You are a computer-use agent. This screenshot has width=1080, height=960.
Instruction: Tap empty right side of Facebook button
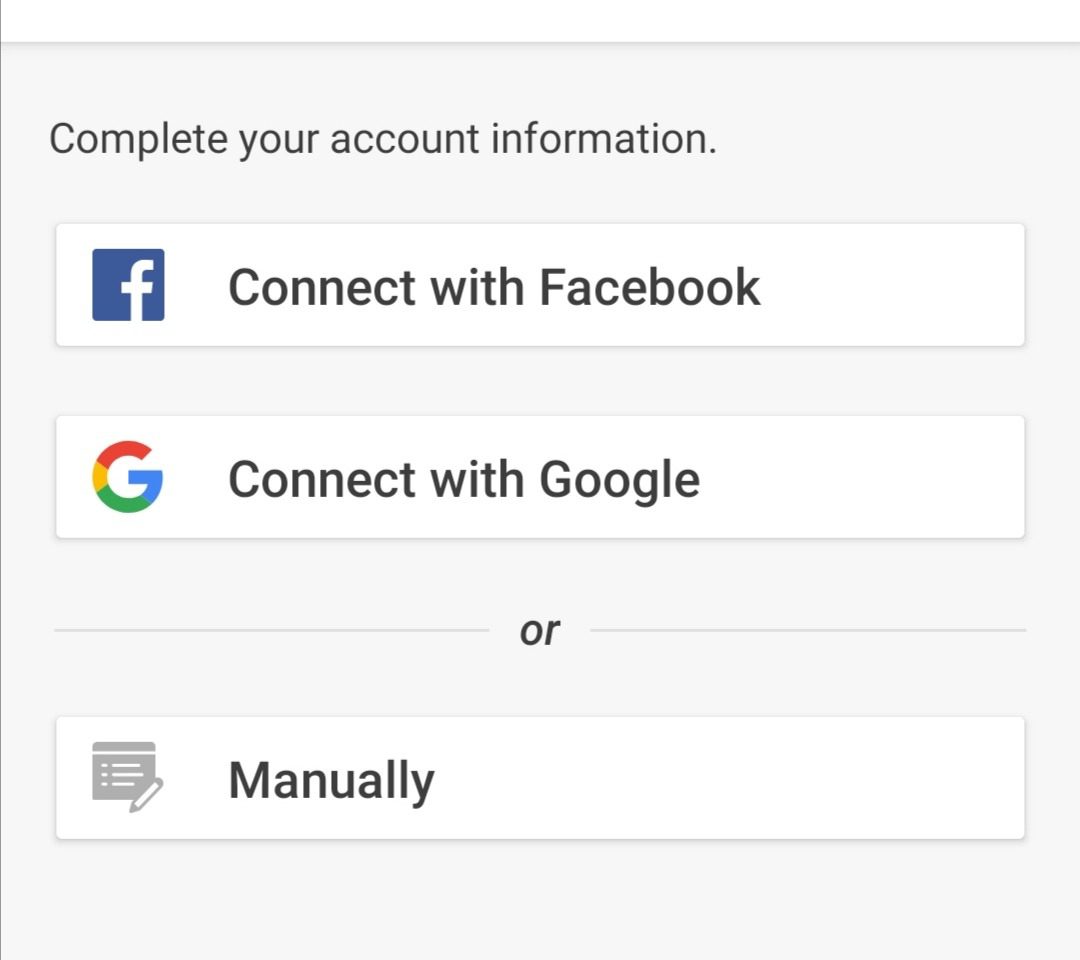tap(900, 285)
